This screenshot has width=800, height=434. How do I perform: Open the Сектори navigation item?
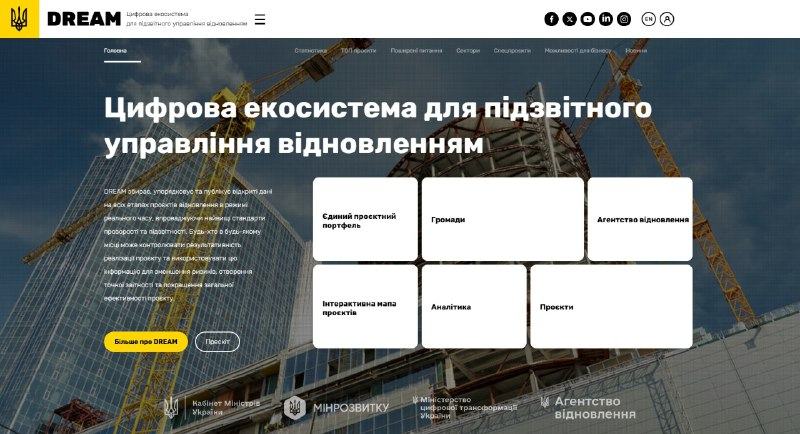468,49
